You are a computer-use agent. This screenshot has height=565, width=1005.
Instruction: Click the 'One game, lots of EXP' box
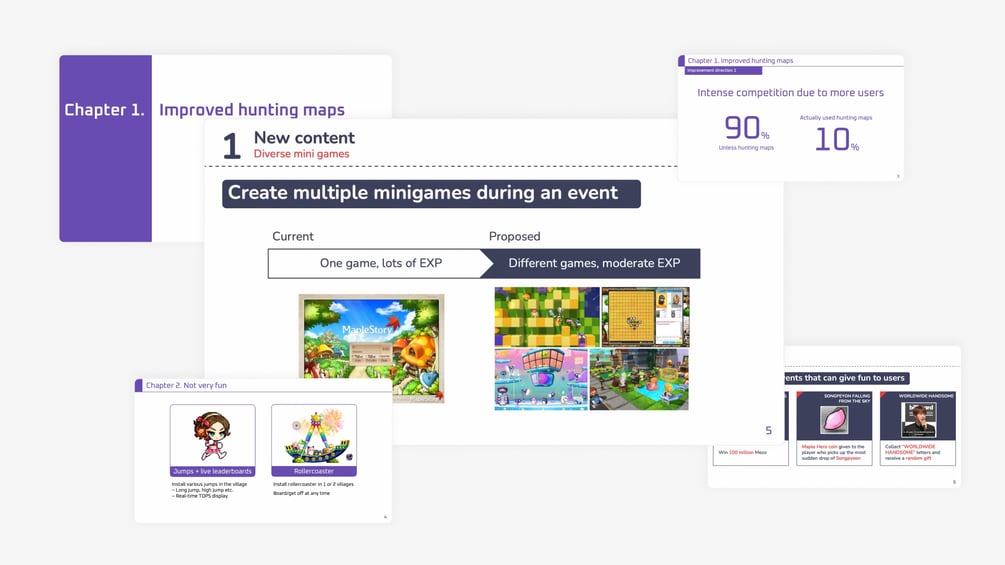[x=381, y=263]
